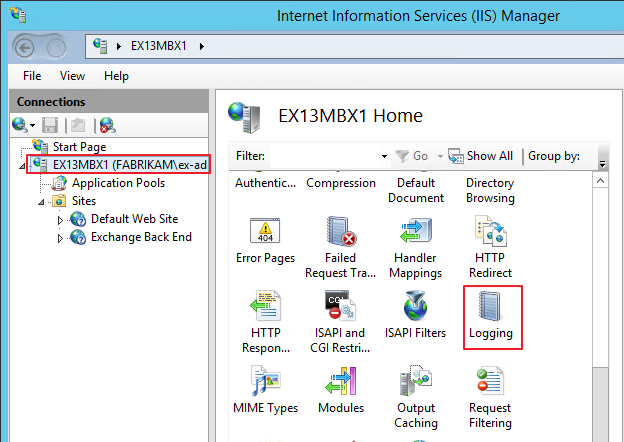The width and height of the screenshot is (624, 442).
Task: Select the Application Pools tree item
Action: pos(118,183)
